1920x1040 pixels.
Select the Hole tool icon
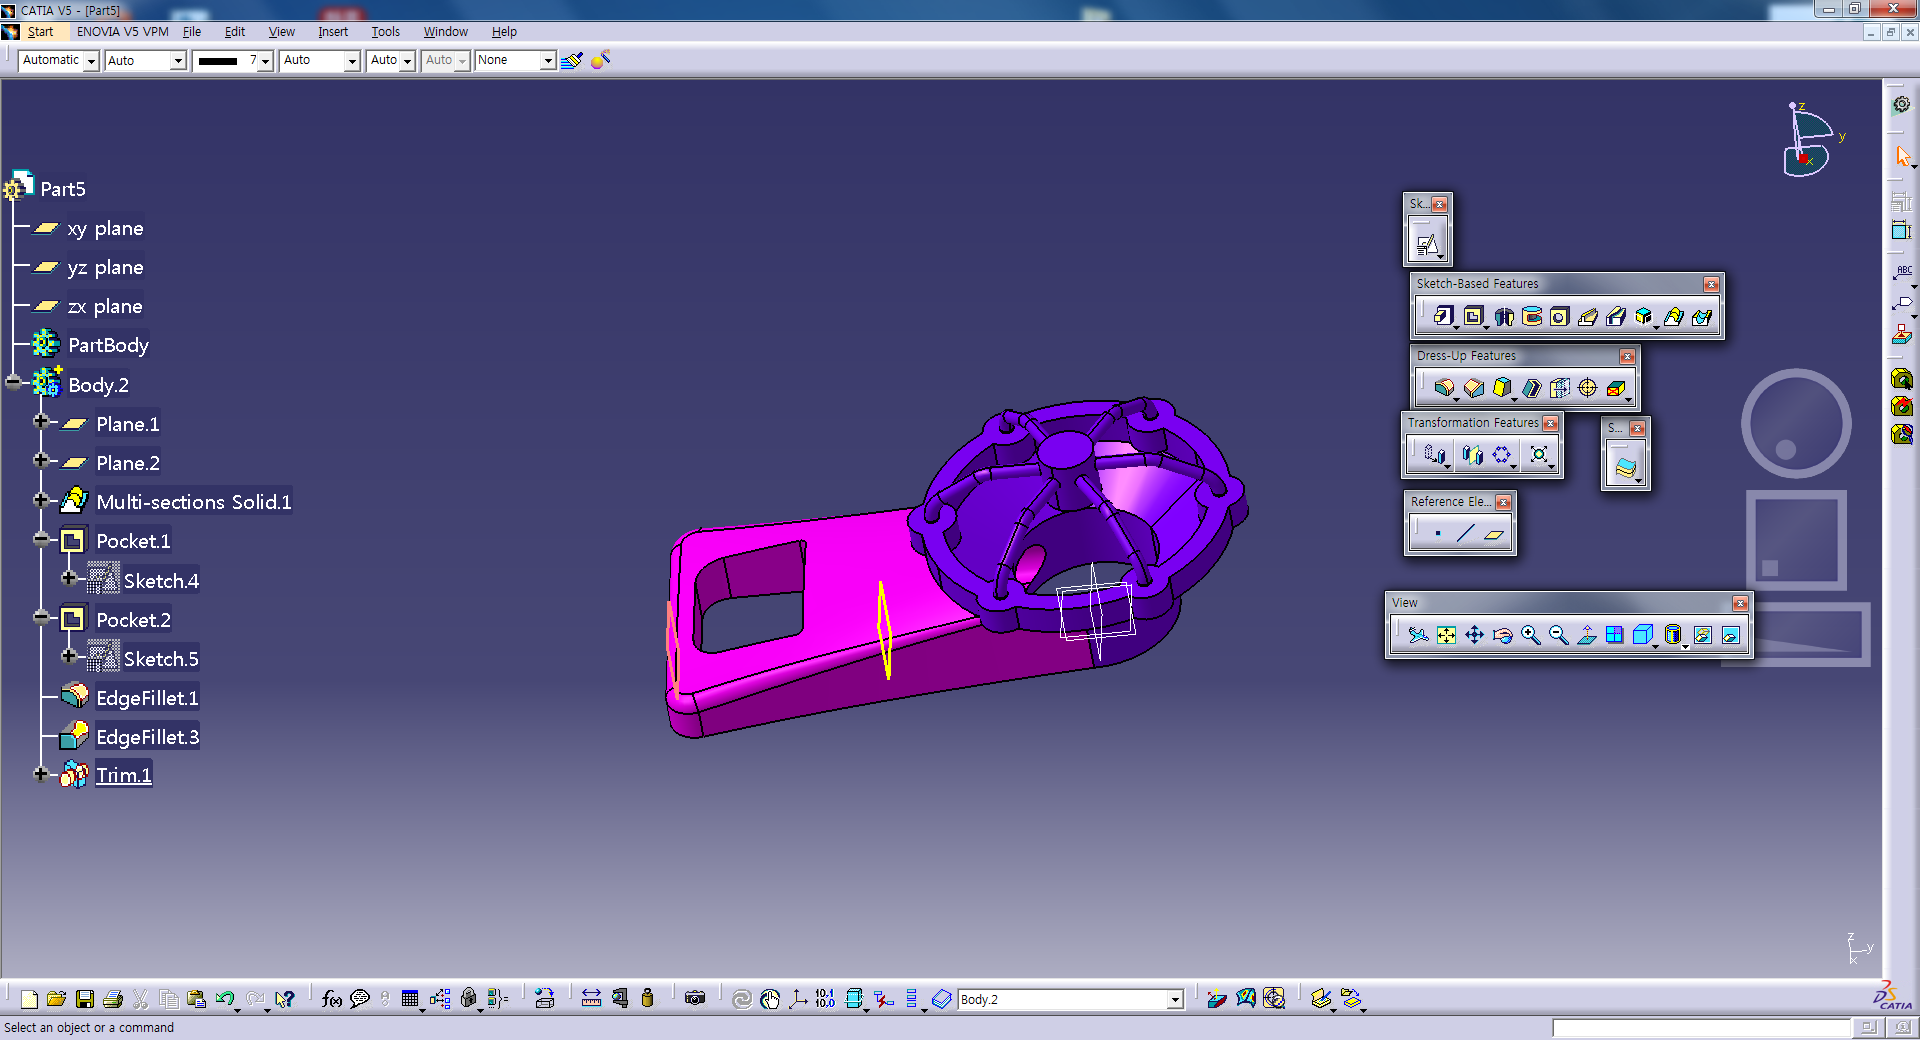[x=1559, y=316]
